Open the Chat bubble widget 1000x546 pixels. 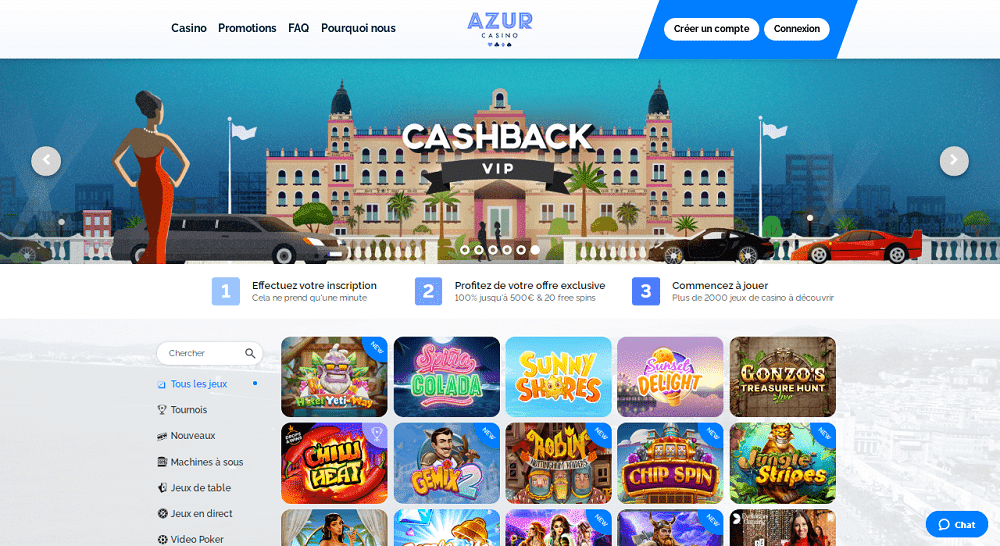point(956,524)
